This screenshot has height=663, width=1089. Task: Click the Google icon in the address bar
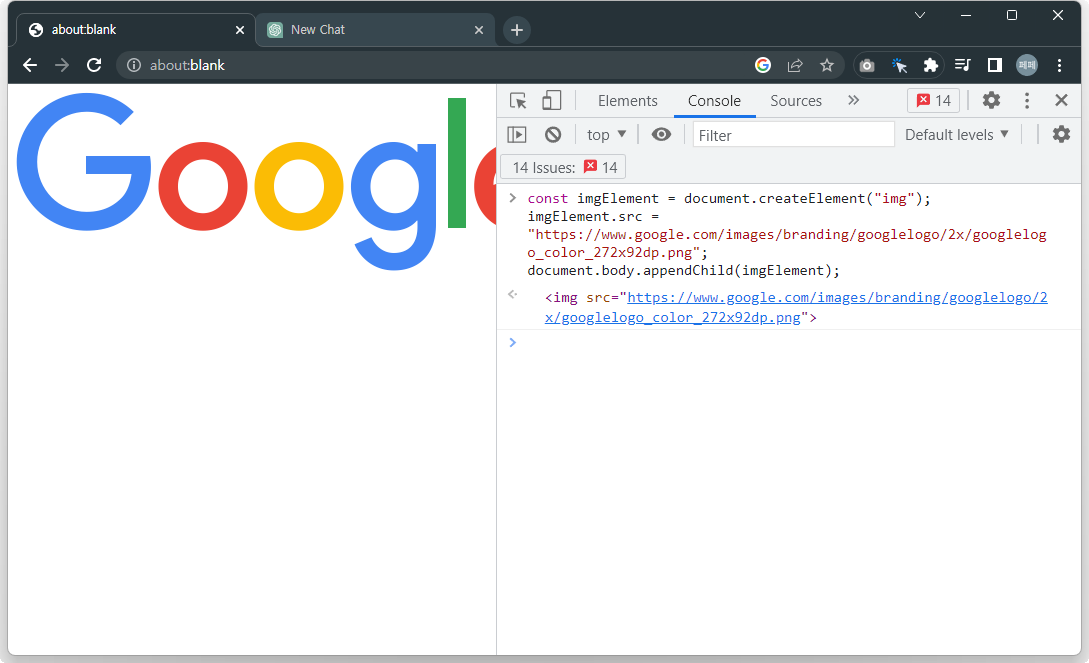coord(763,65)
